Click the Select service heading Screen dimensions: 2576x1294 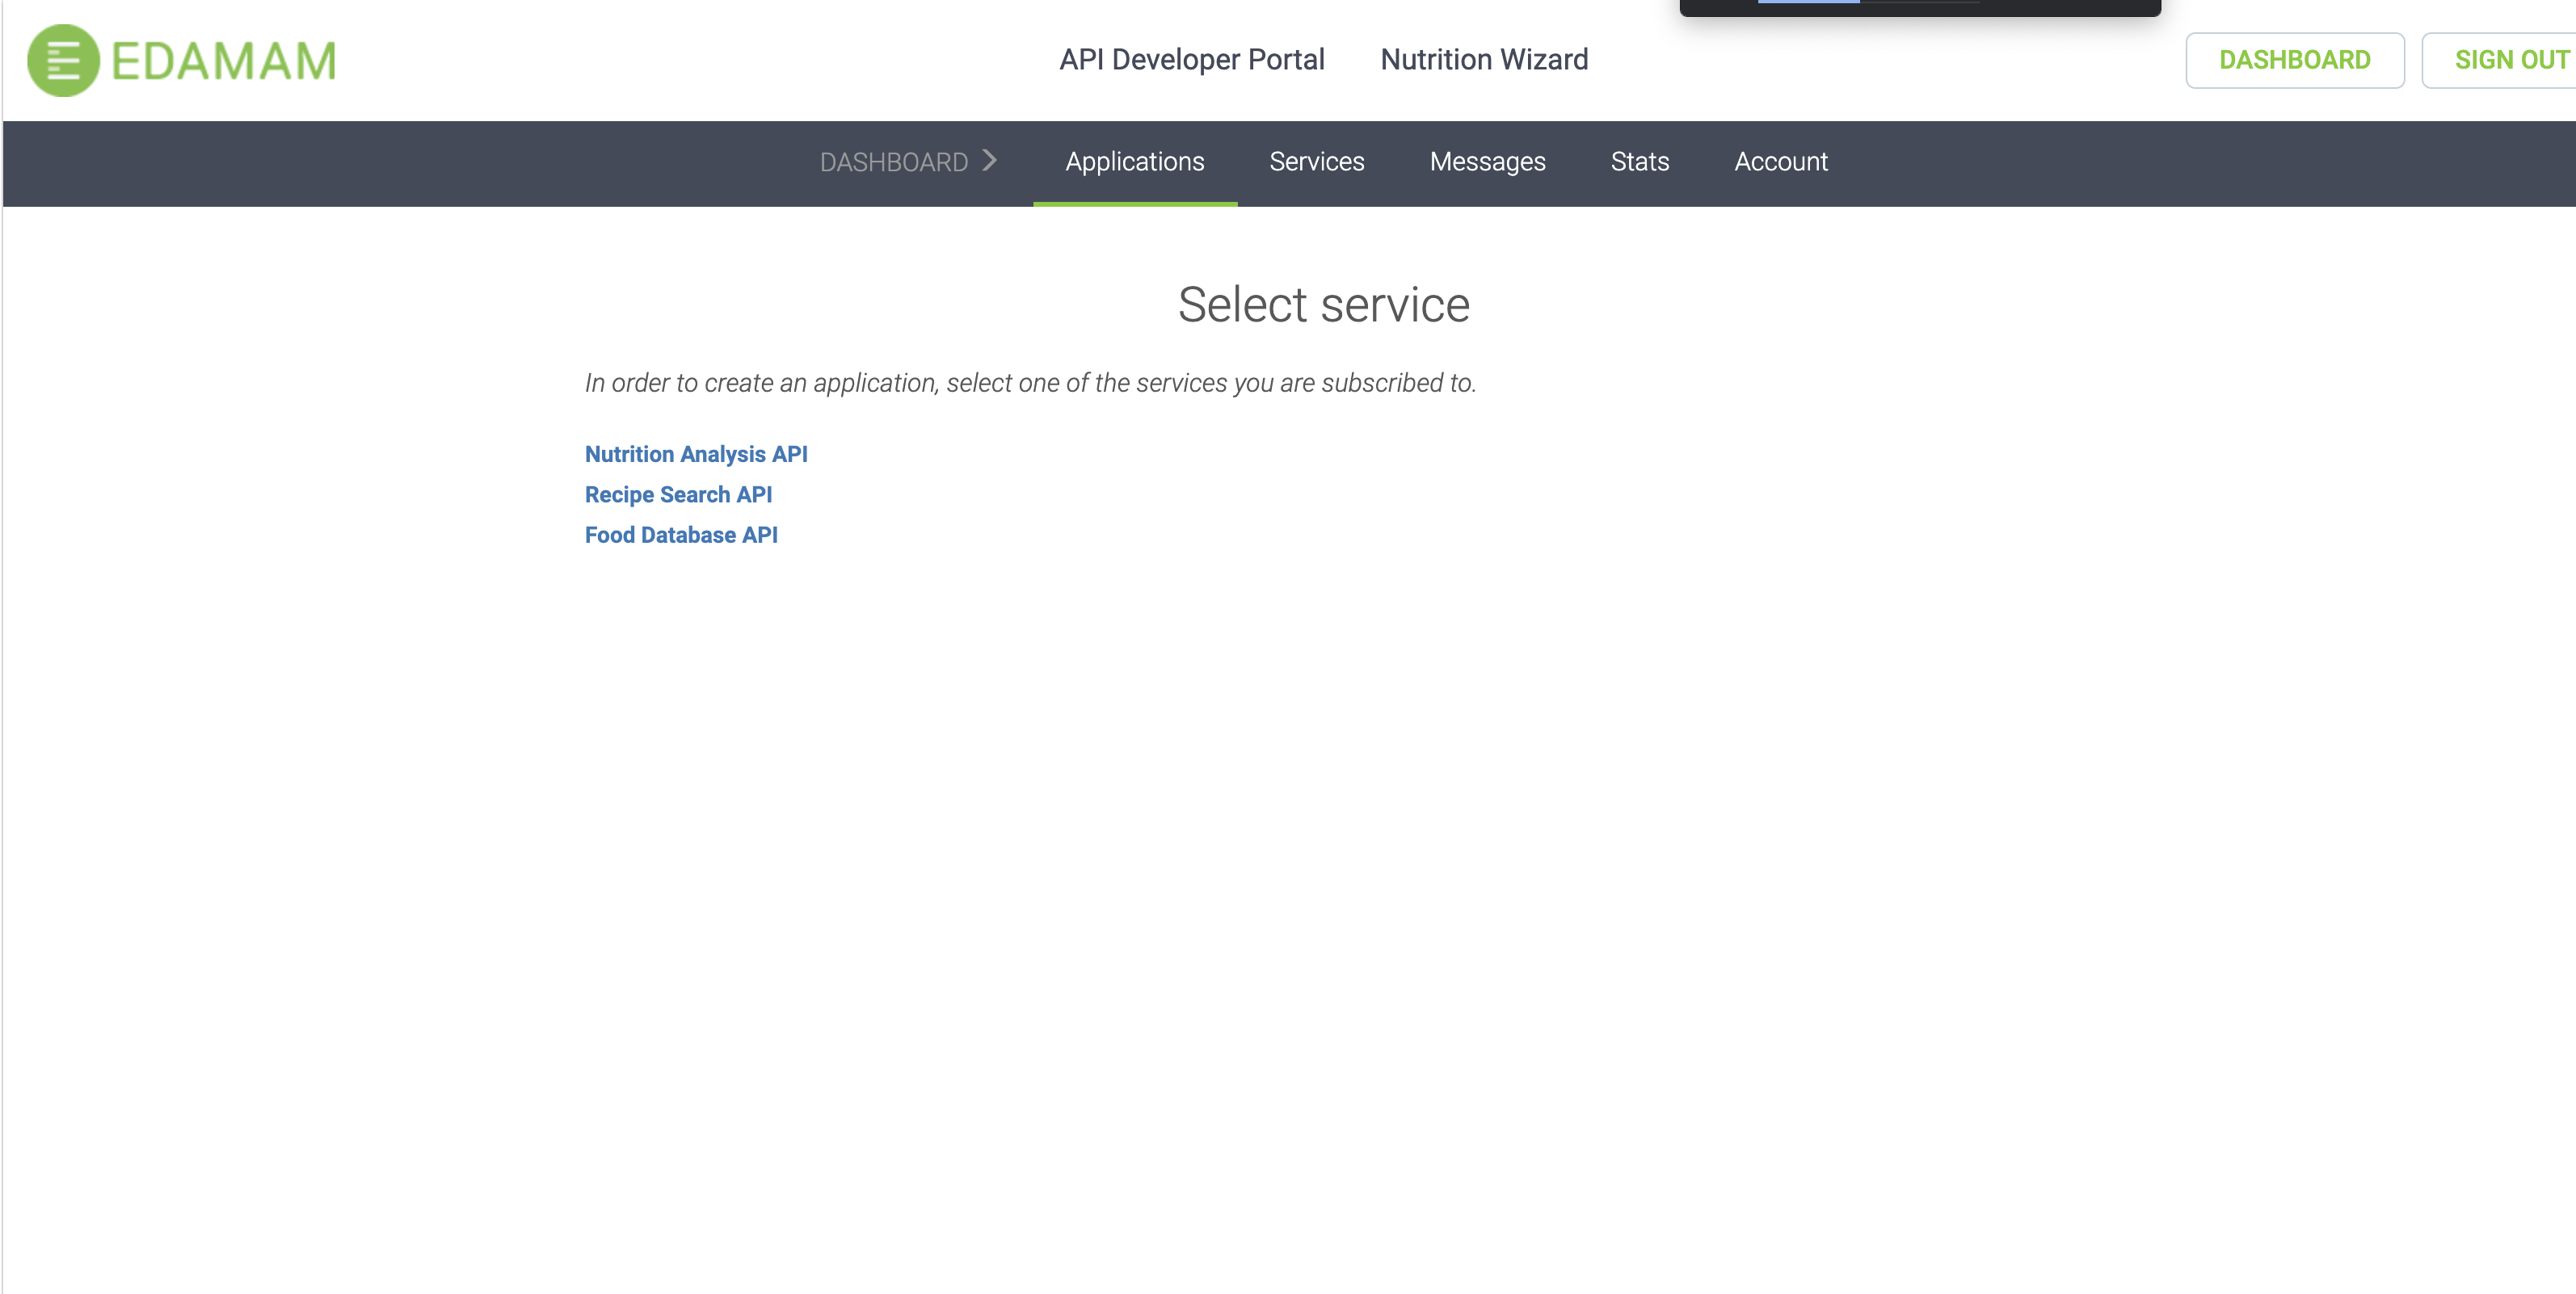(x=1323, y=305)
